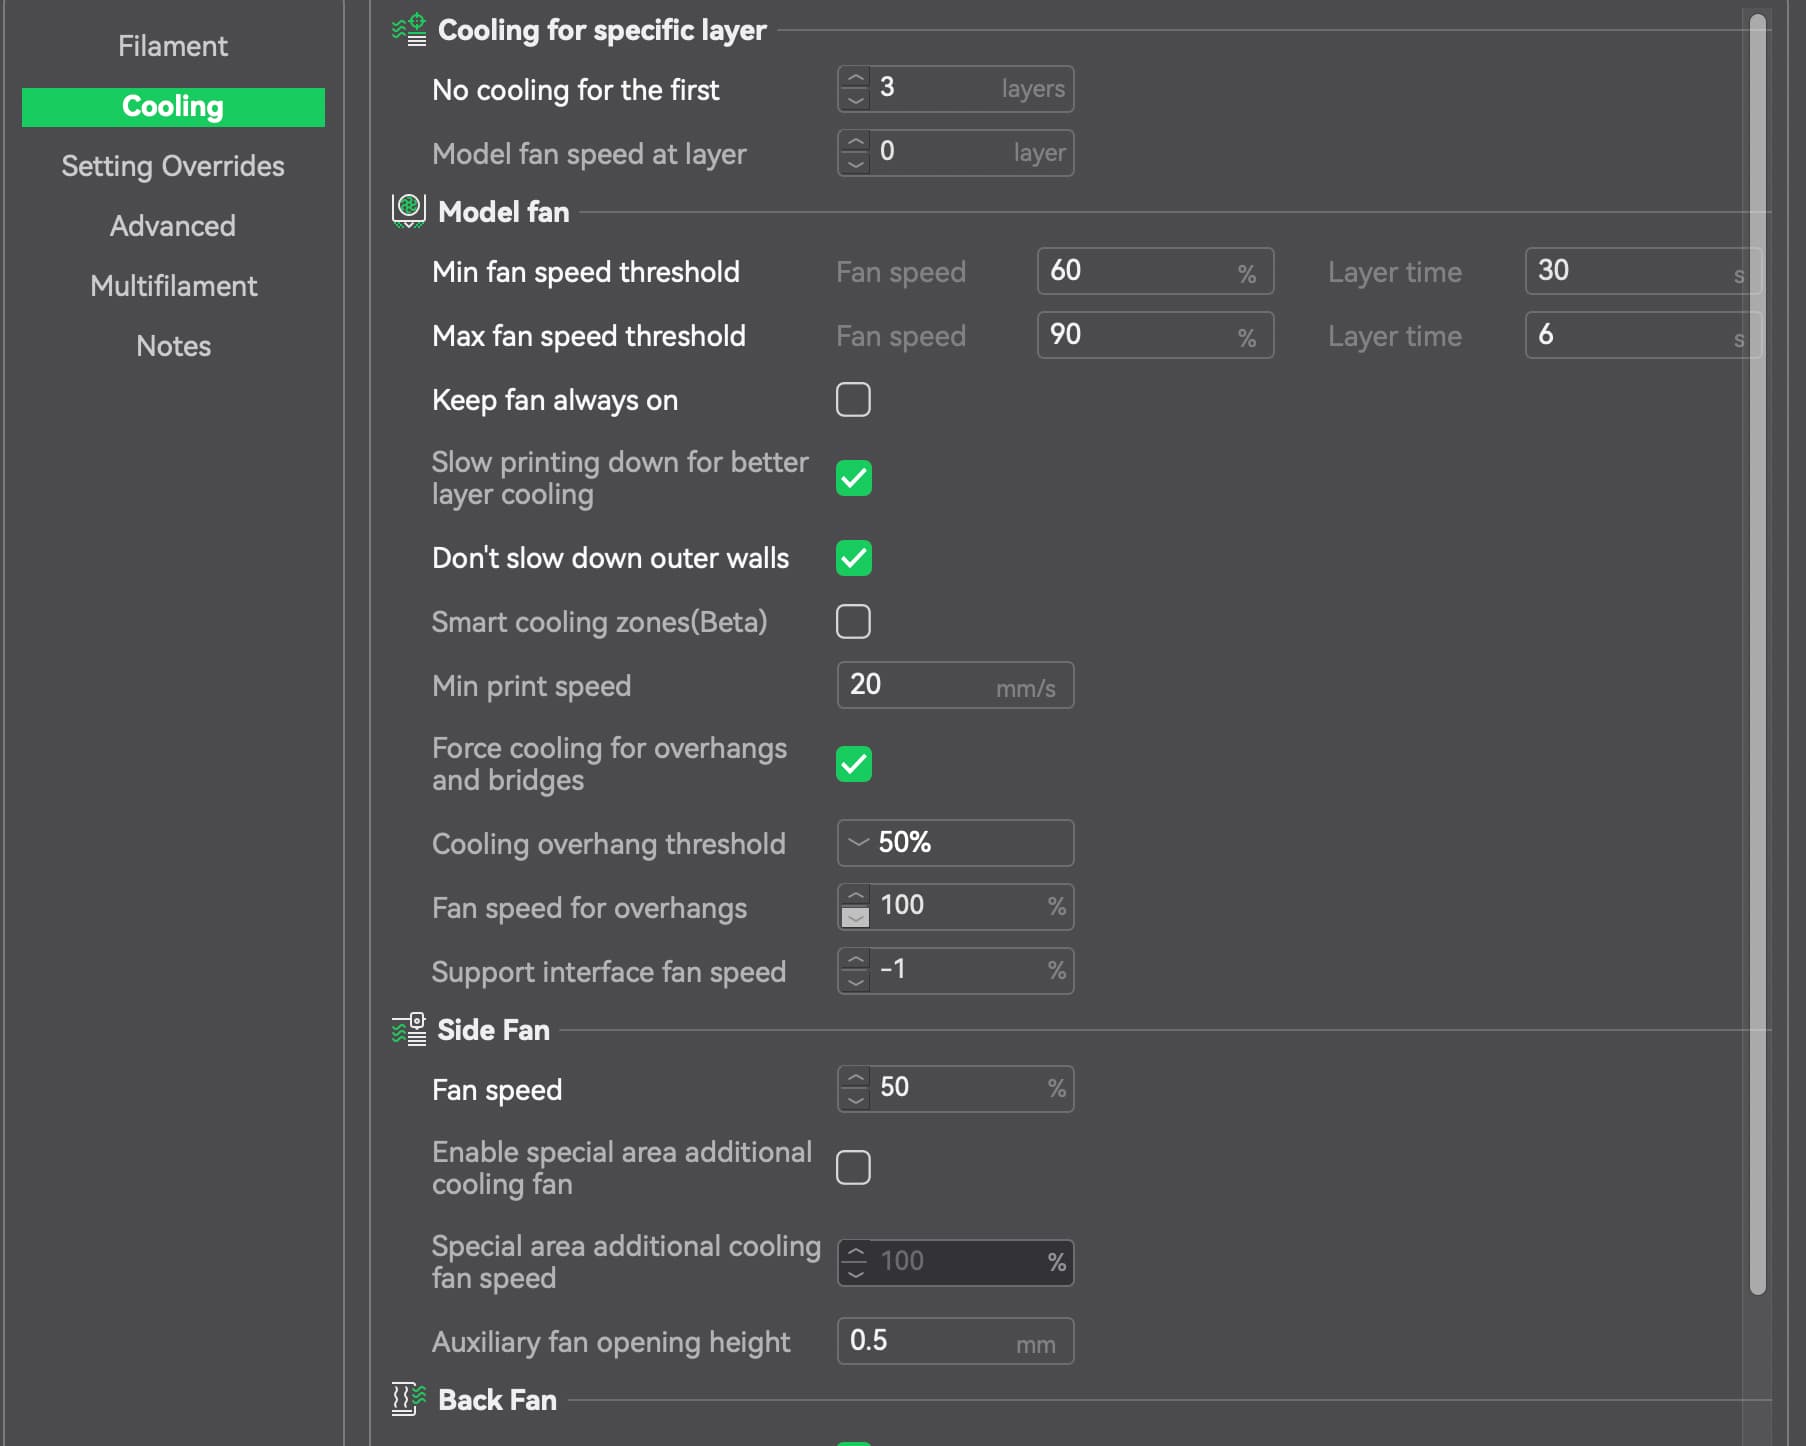Viewport: 1806px width, 1446px height.
Task: Decrease the Fan speed for overhangs value
Action: tap(855, 917)
